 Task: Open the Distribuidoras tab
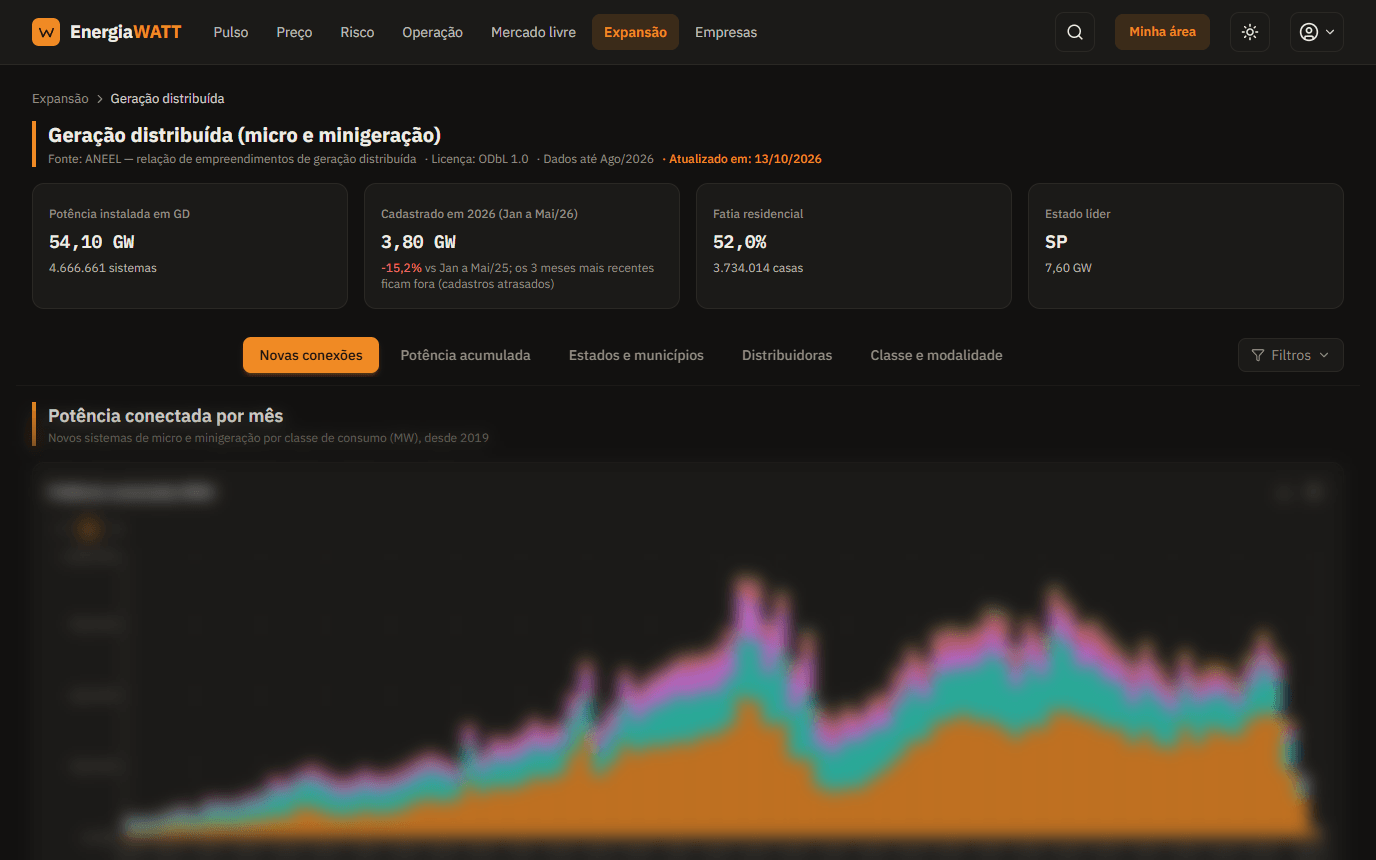point(787,355)
